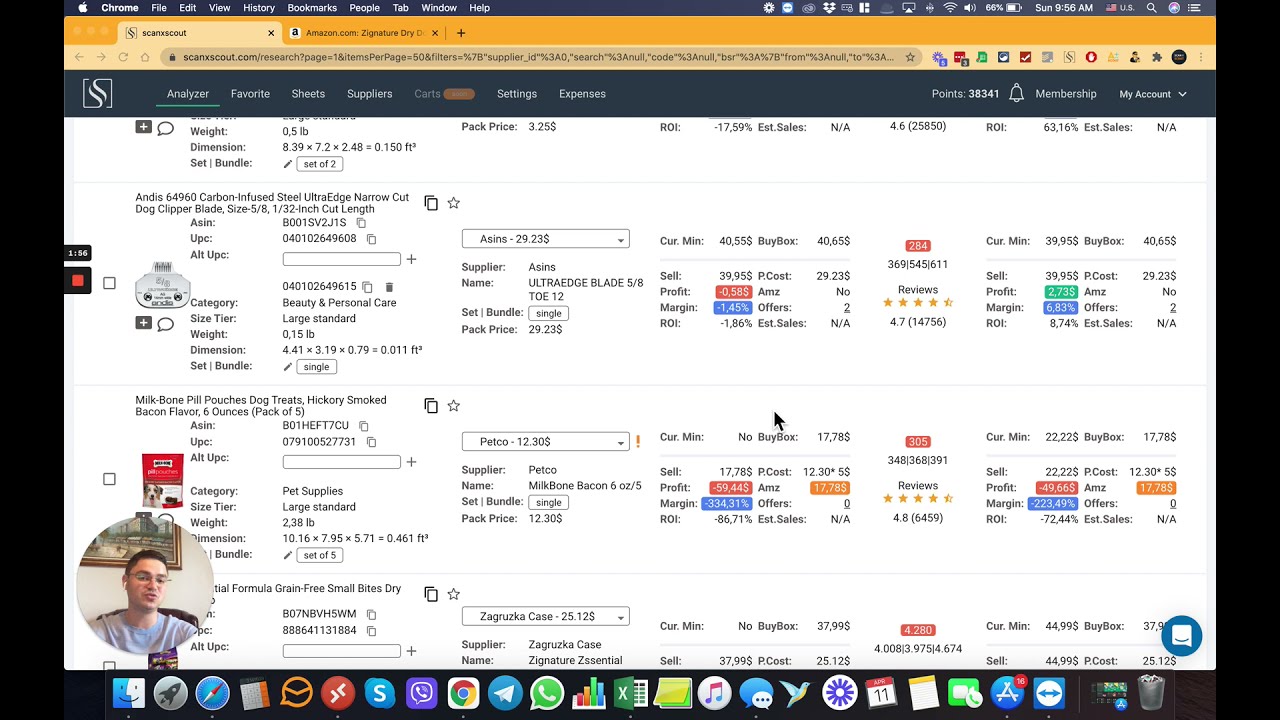The height and width of the screenshot is (720, 1280).
Task: Click the single bundle button in Andis details
Action: point(316,367)
